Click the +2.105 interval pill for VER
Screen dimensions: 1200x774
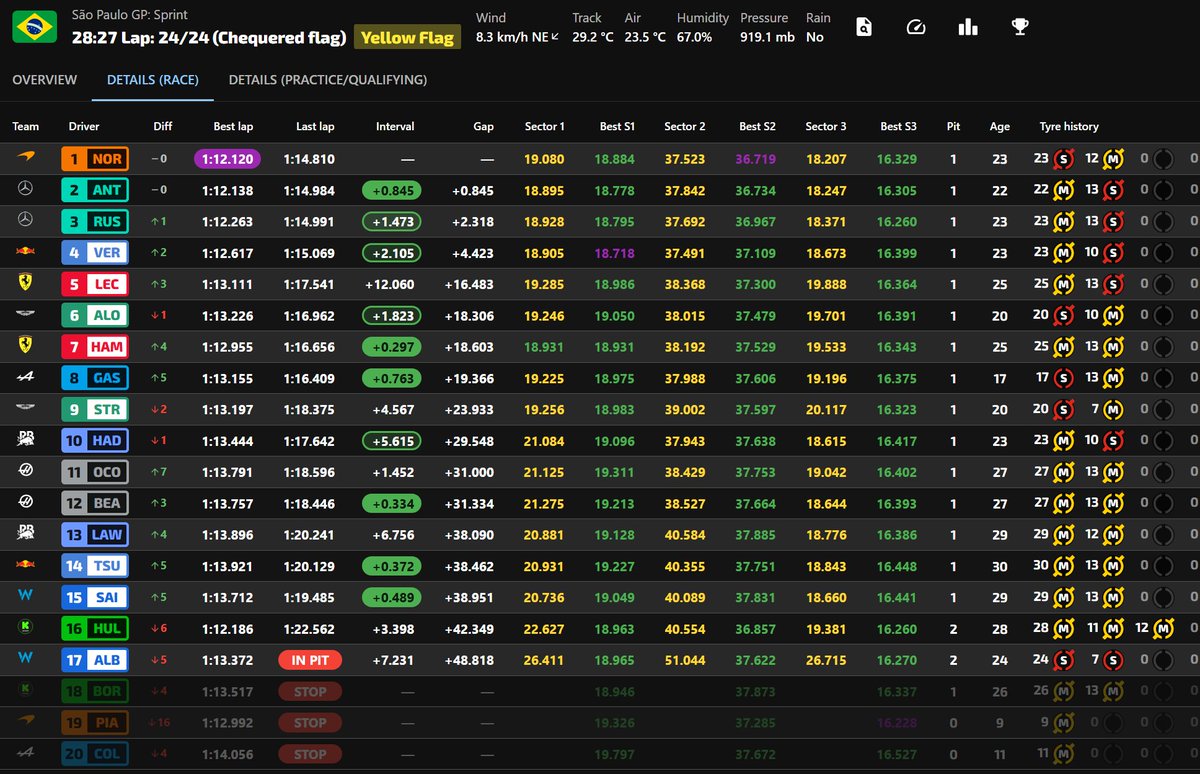click(391, 252)
